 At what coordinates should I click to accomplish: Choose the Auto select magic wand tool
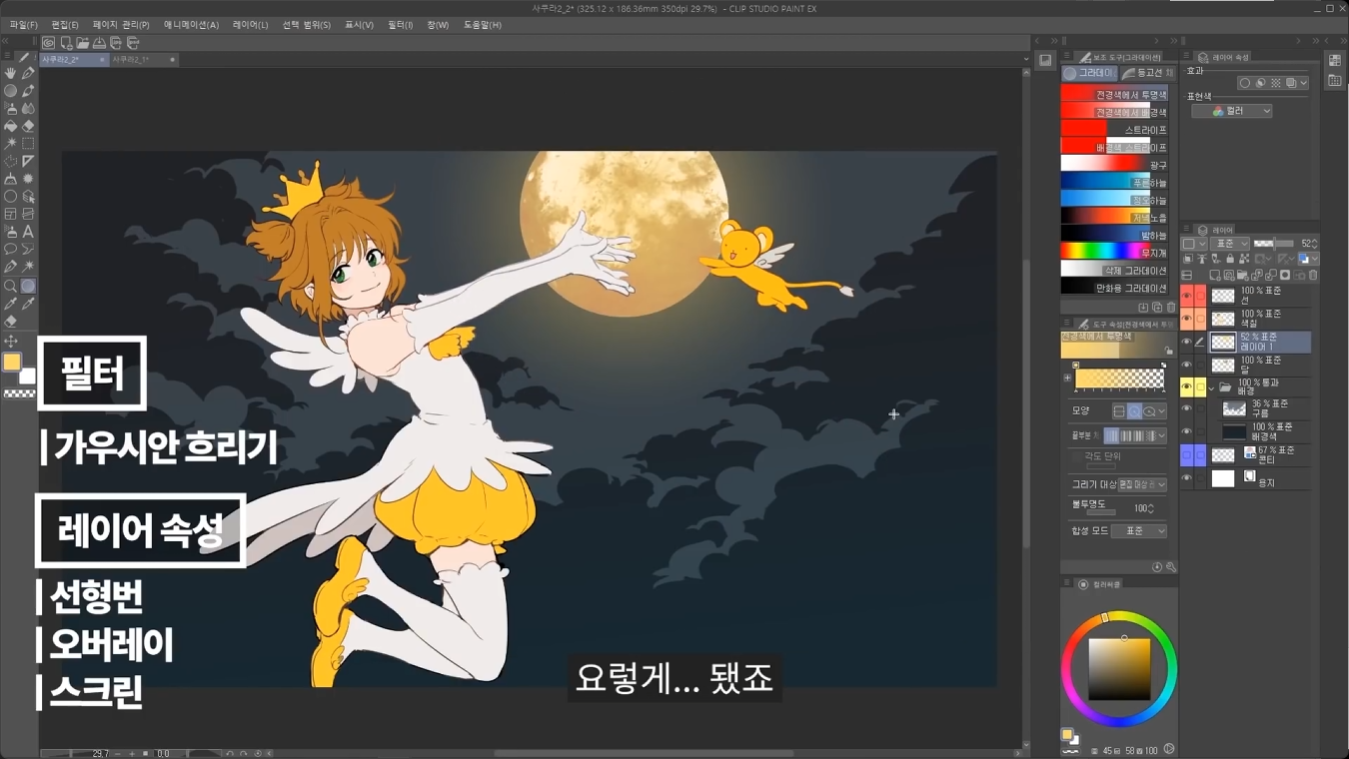coord(10,143)
